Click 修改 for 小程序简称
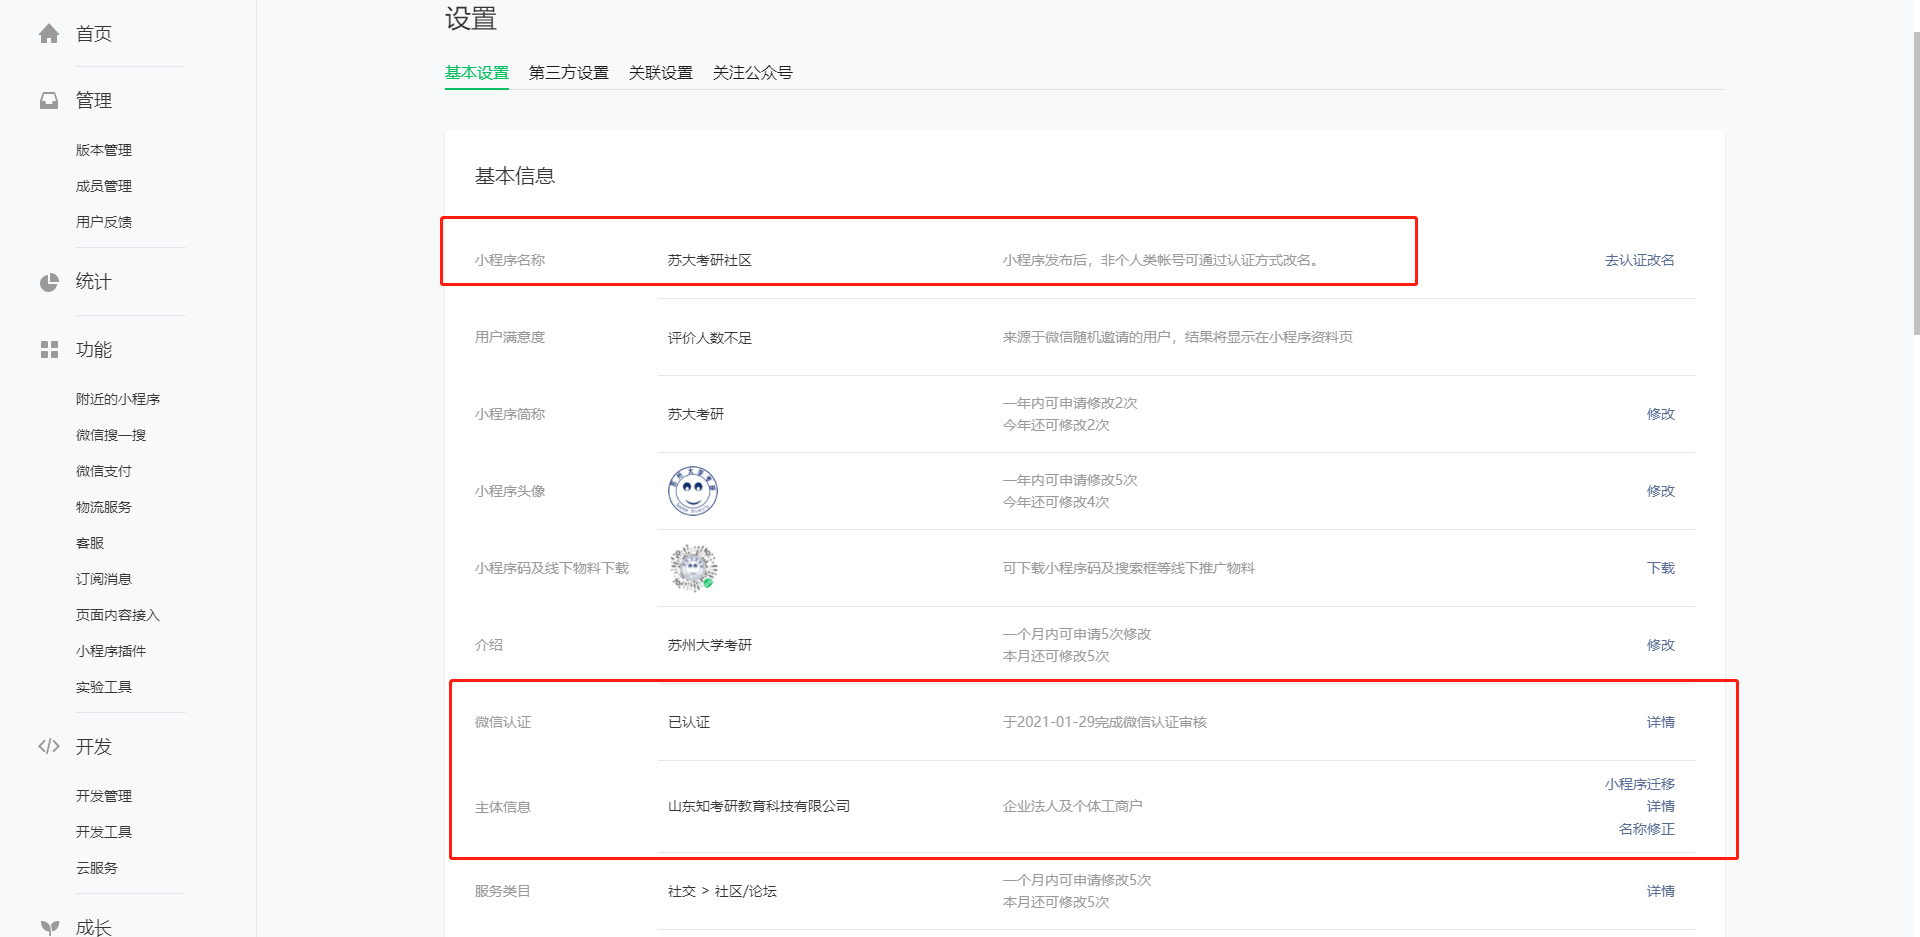1920x937 pixels. coord(1661,414)
